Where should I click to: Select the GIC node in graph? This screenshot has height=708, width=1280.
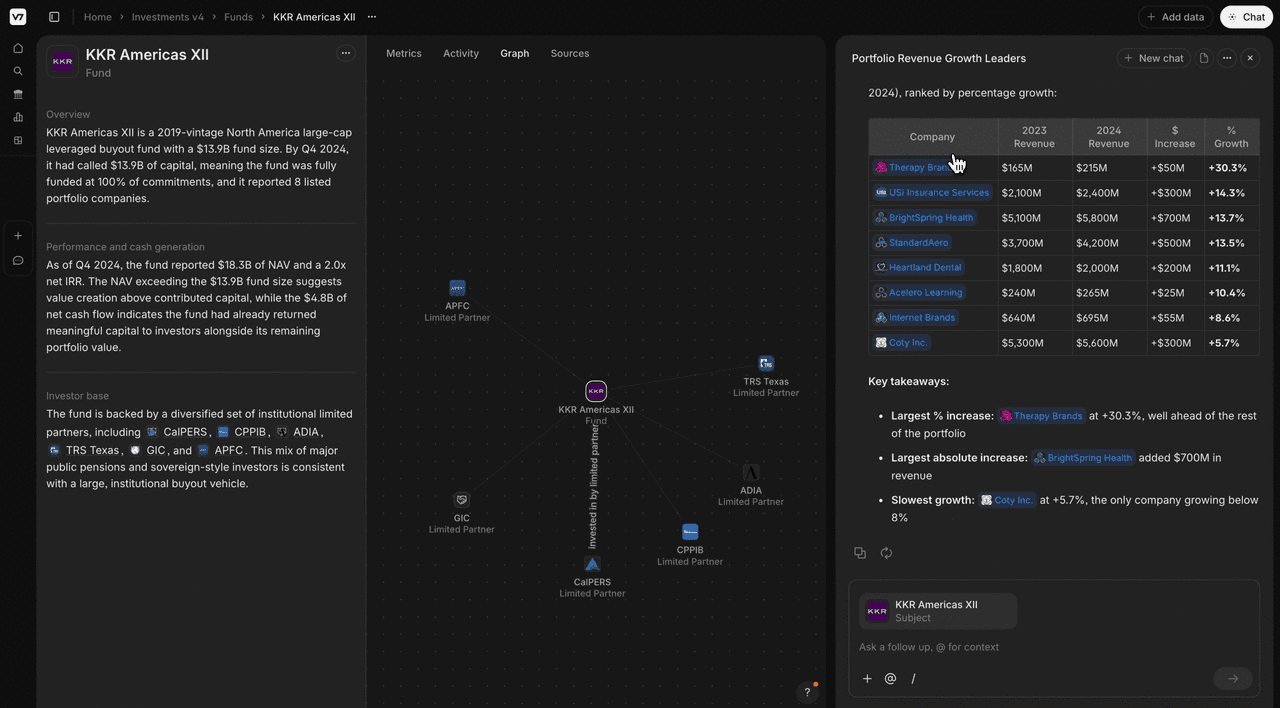[461, 500]
